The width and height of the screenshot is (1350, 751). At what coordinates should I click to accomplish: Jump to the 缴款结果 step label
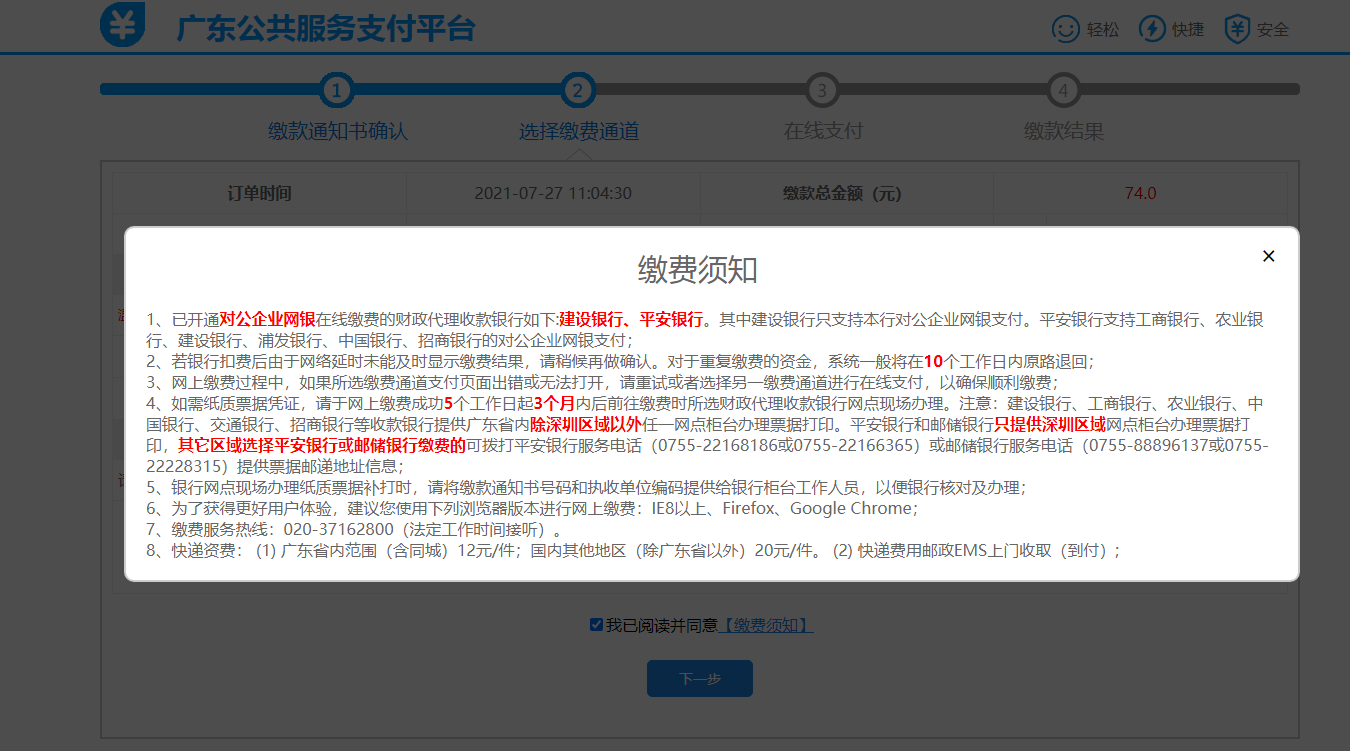[1063, 132]
